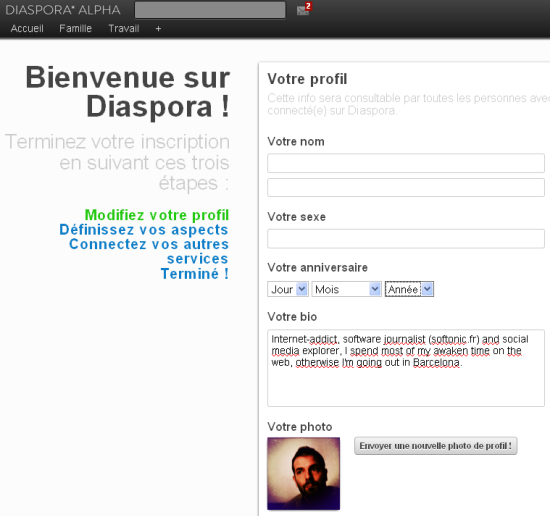550x516 pixels.
Task: Click the profile photo thumbnail
Action: tap(303, 474)
